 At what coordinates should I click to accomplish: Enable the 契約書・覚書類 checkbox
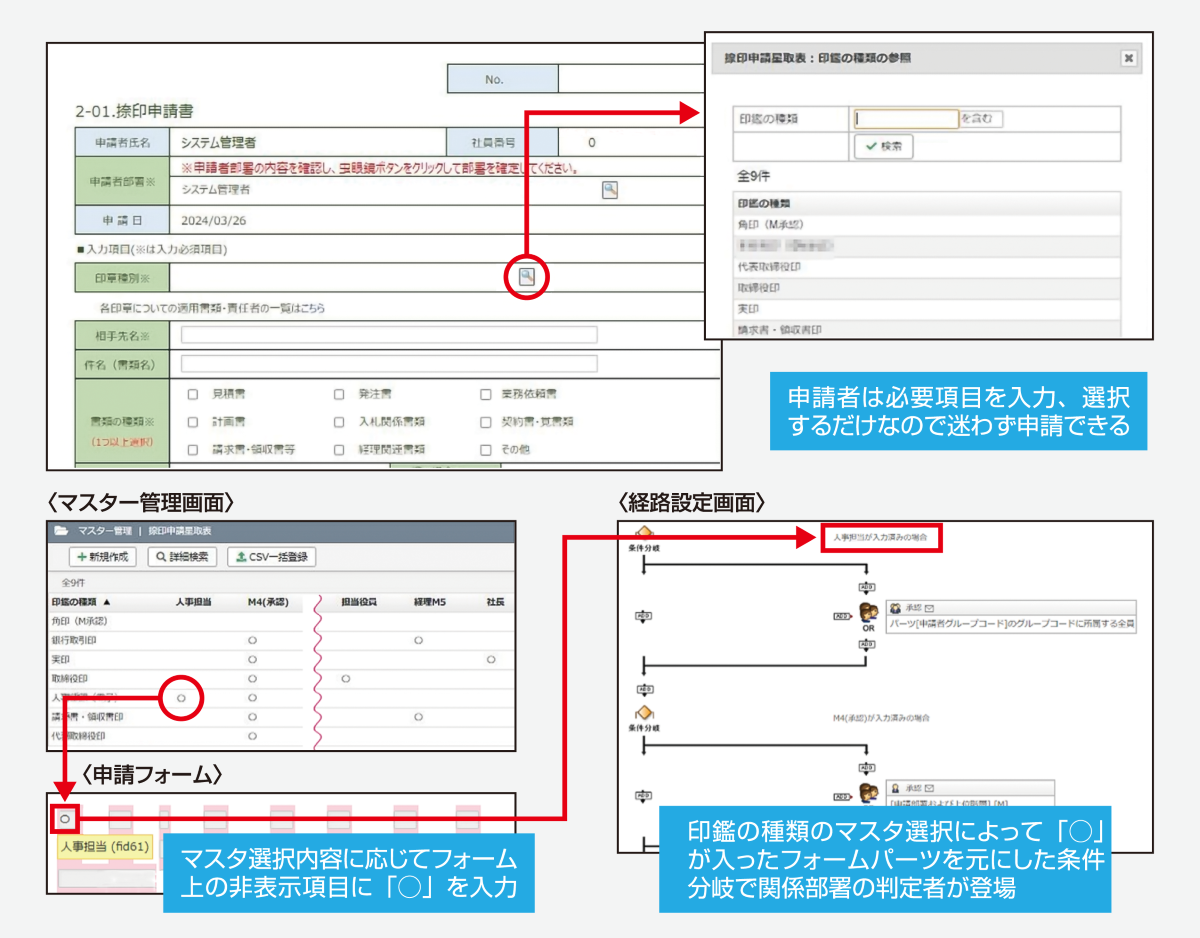[x=486, y=422]
